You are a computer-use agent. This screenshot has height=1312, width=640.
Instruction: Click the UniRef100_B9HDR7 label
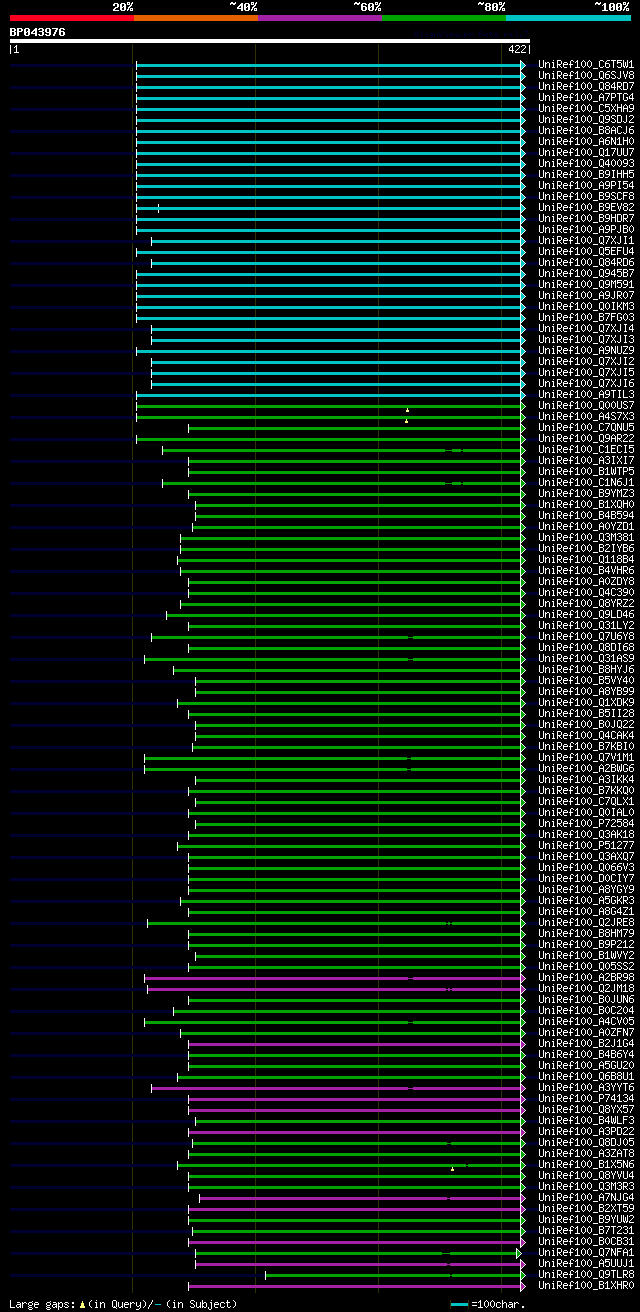[x=586, y=218]
